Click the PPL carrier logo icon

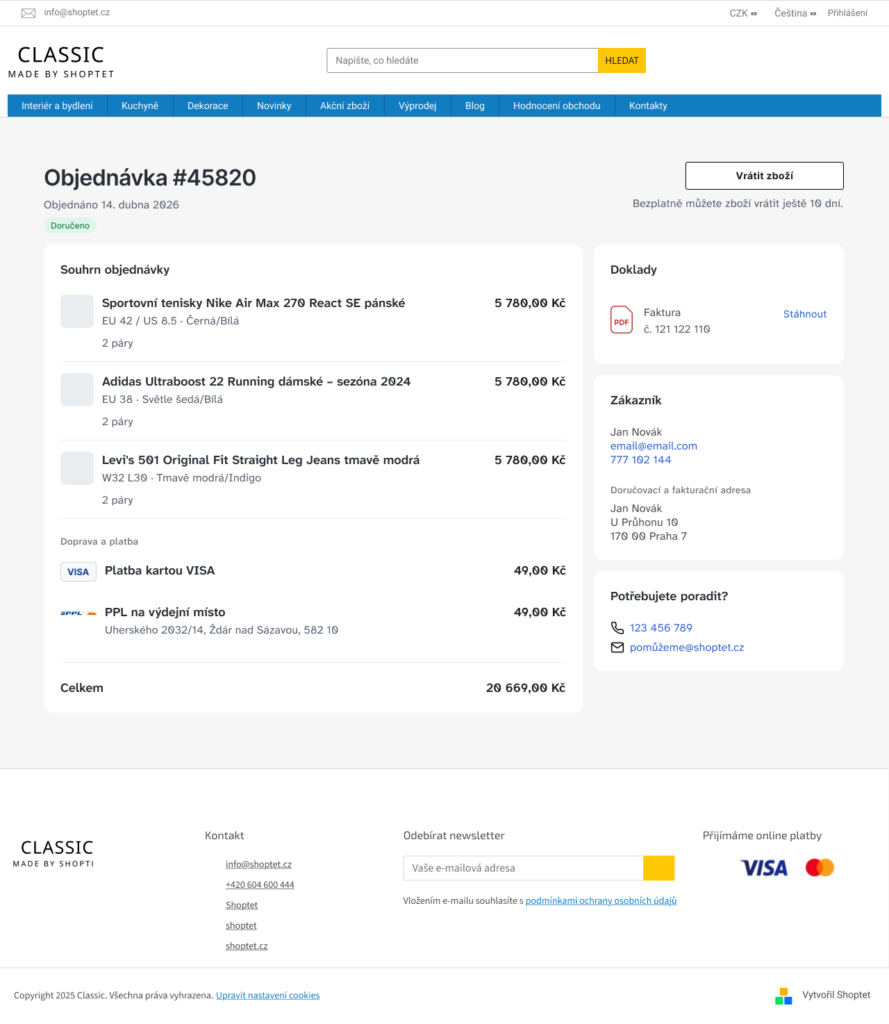point(78,613)
